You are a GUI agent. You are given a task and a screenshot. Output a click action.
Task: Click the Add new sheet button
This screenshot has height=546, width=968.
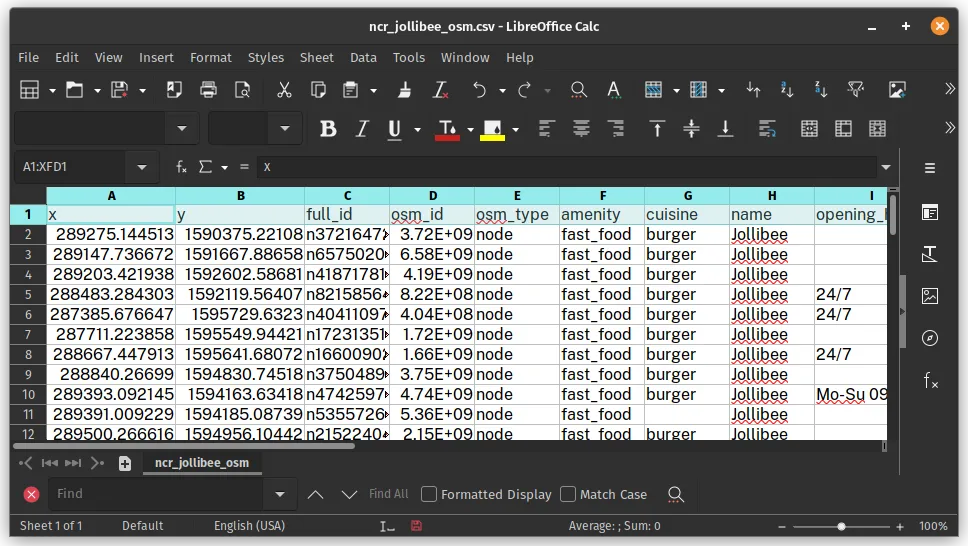click(125, 463)
